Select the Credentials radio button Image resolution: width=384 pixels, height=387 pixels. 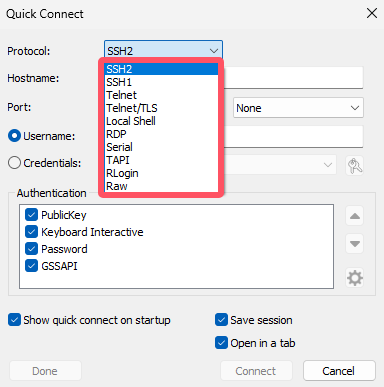click(14, 163)
